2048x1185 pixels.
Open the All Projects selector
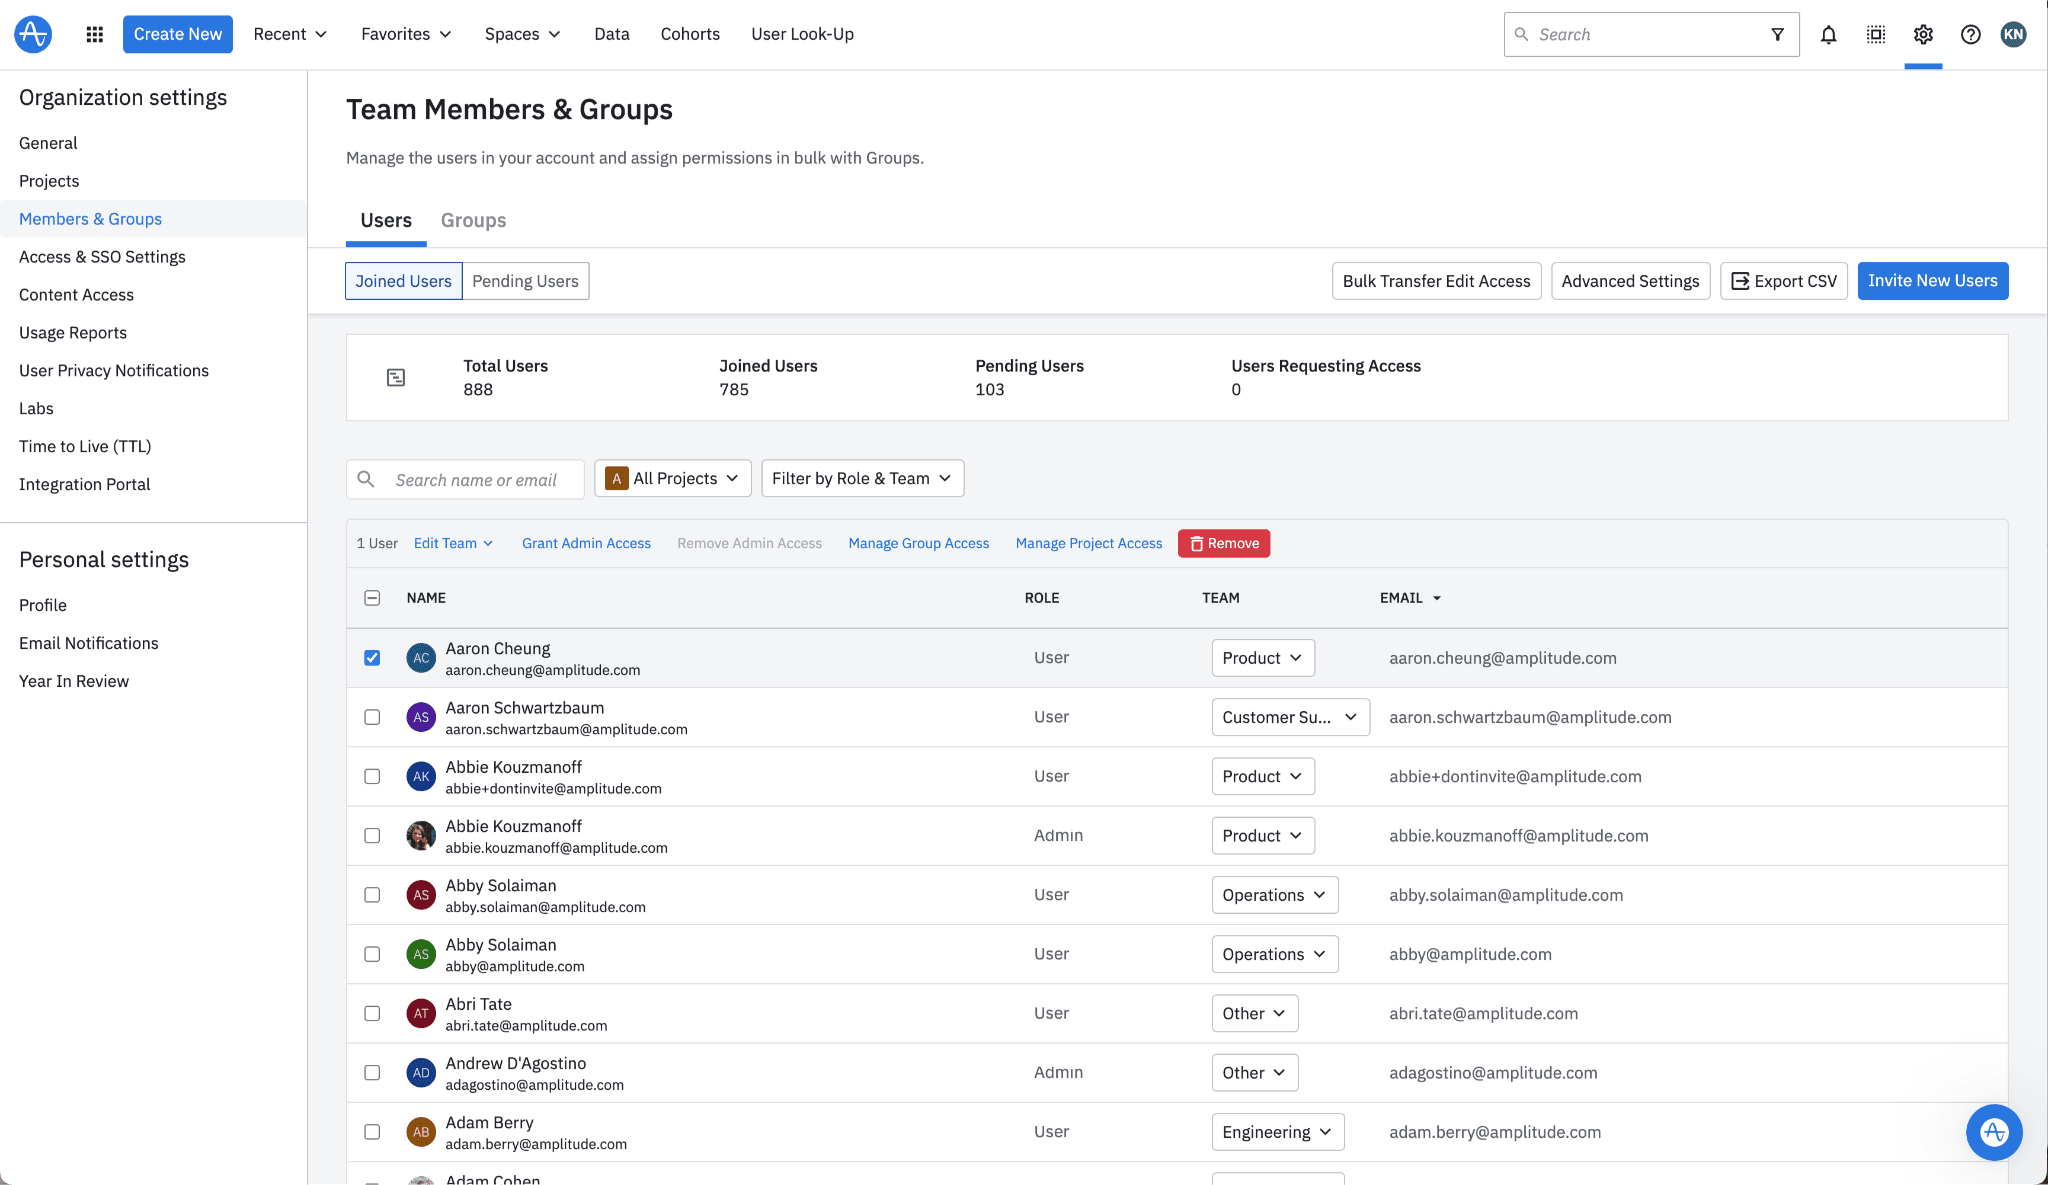pos(672,478)
